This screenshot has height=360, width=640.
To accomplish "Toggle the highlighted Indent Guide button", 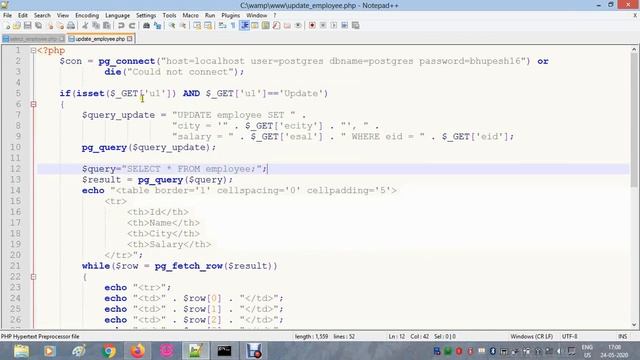I will [244, 26].
